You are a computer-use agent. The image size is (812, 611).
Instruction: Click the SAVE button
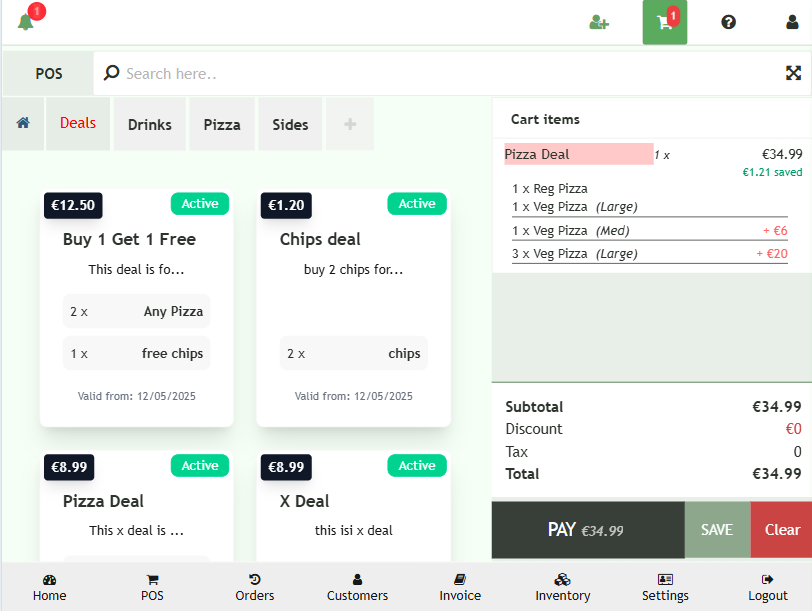point(717,530)
